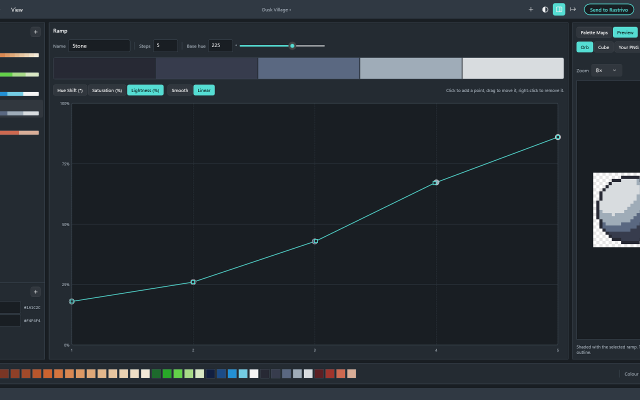Click Send to Rustrivo button

coord(609,9)
